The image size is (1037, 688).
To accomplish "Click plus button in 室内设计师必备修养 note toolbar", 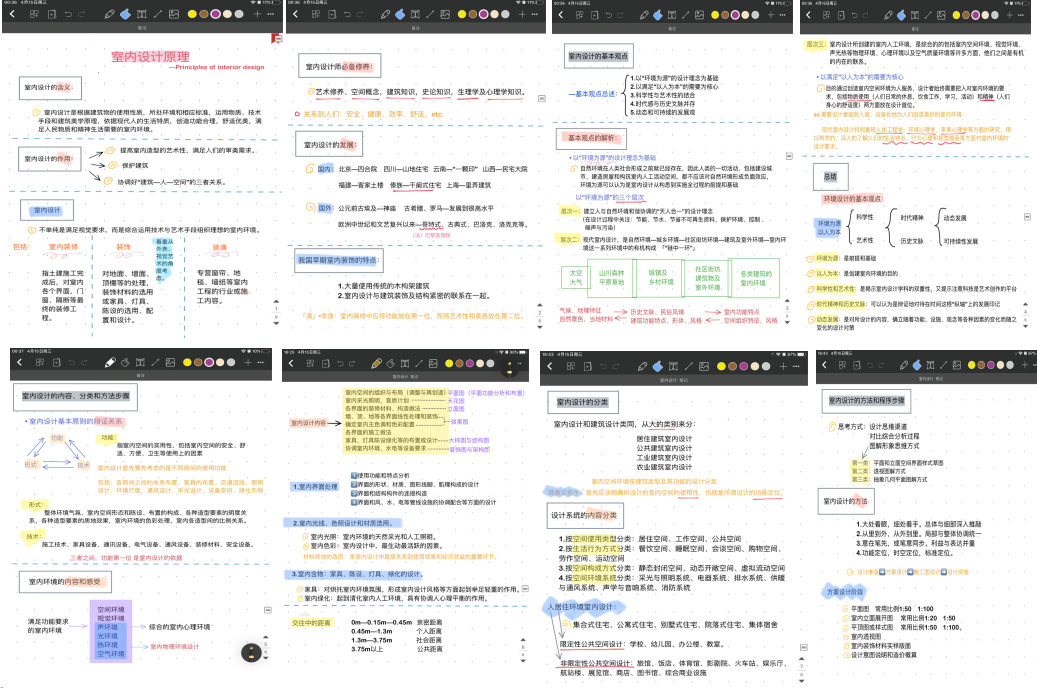I will click(x=519, y=15).
